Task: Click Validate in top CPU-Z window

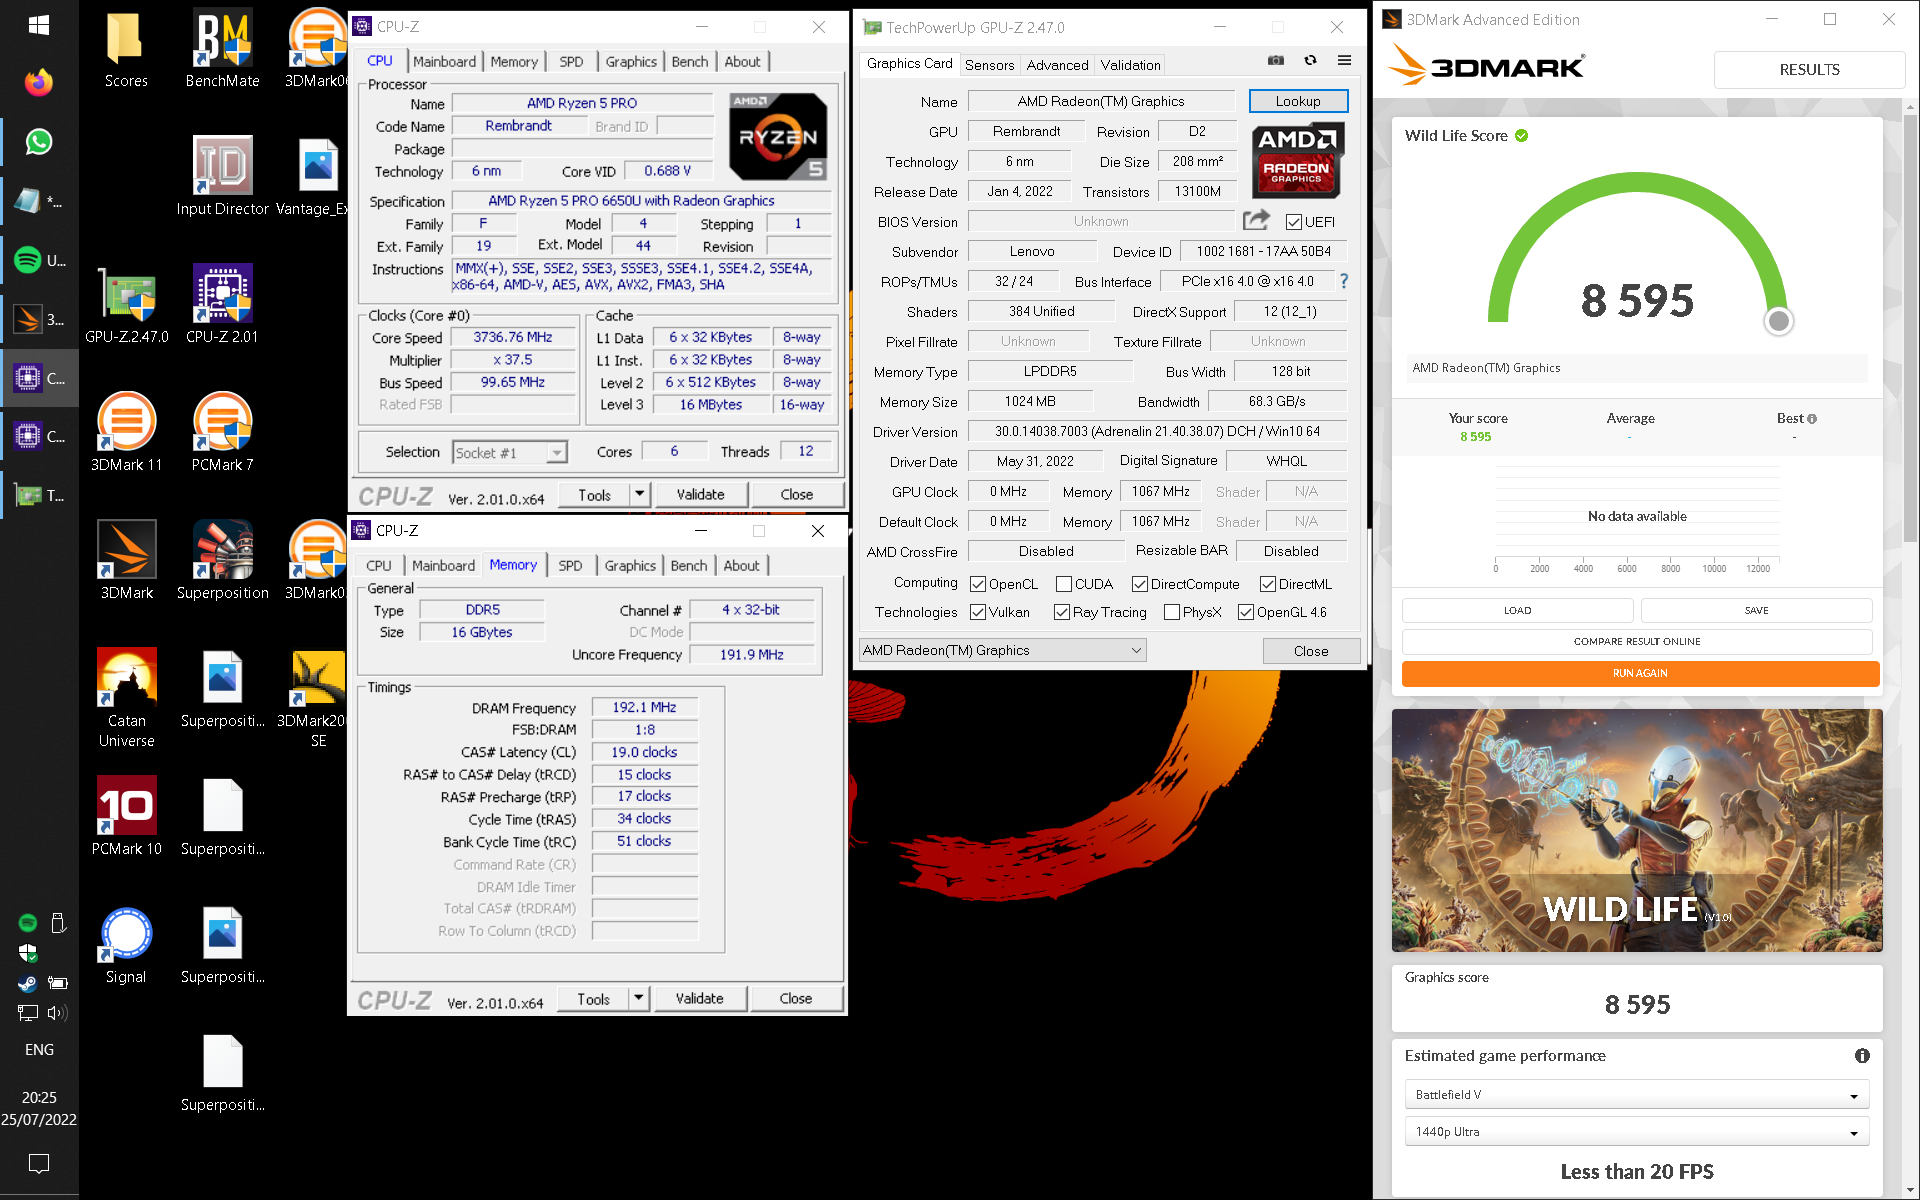Action: coord(700,494)
